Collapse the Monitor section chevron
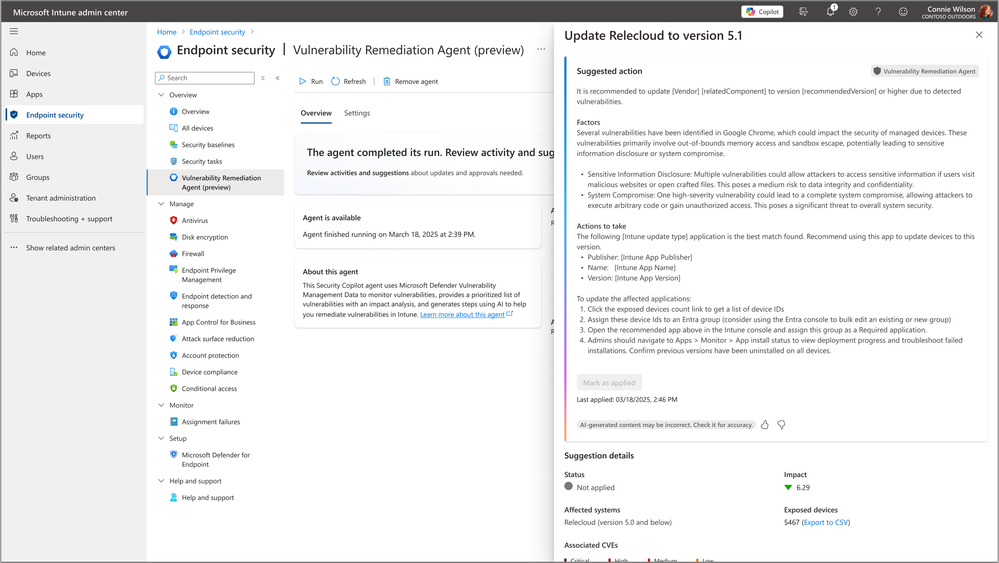 (161, 405)
